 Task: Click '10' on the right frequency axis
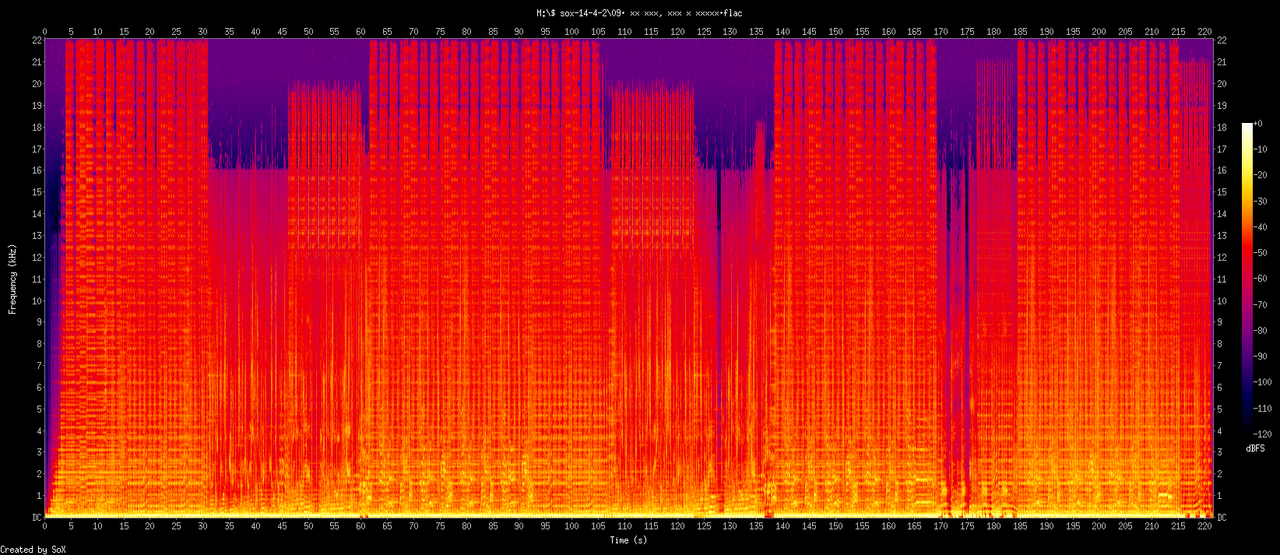(1223, 300)
